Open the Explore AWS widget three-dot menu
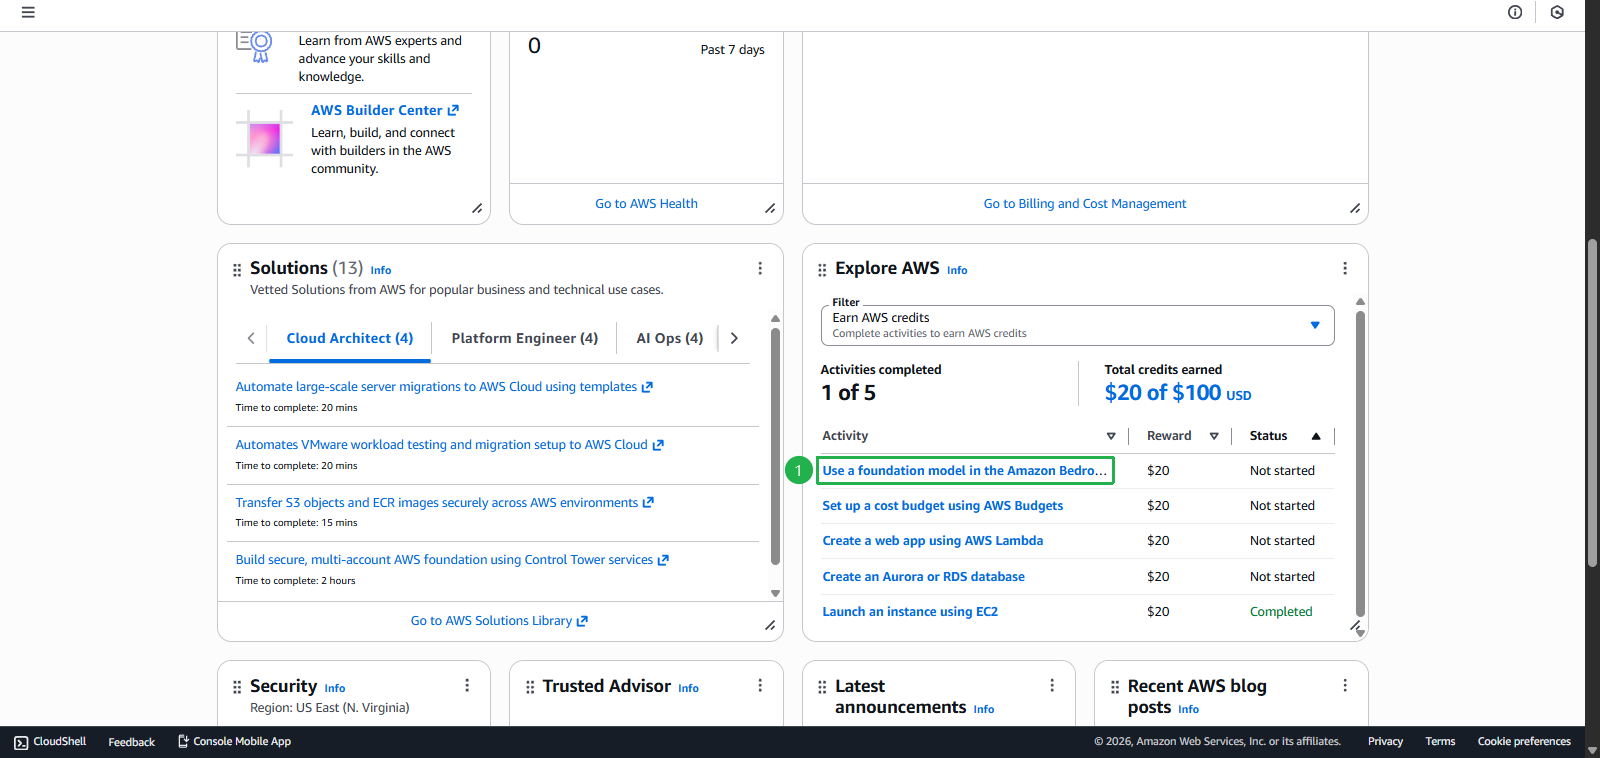 pyautogui.click(x=1345, y=268)
